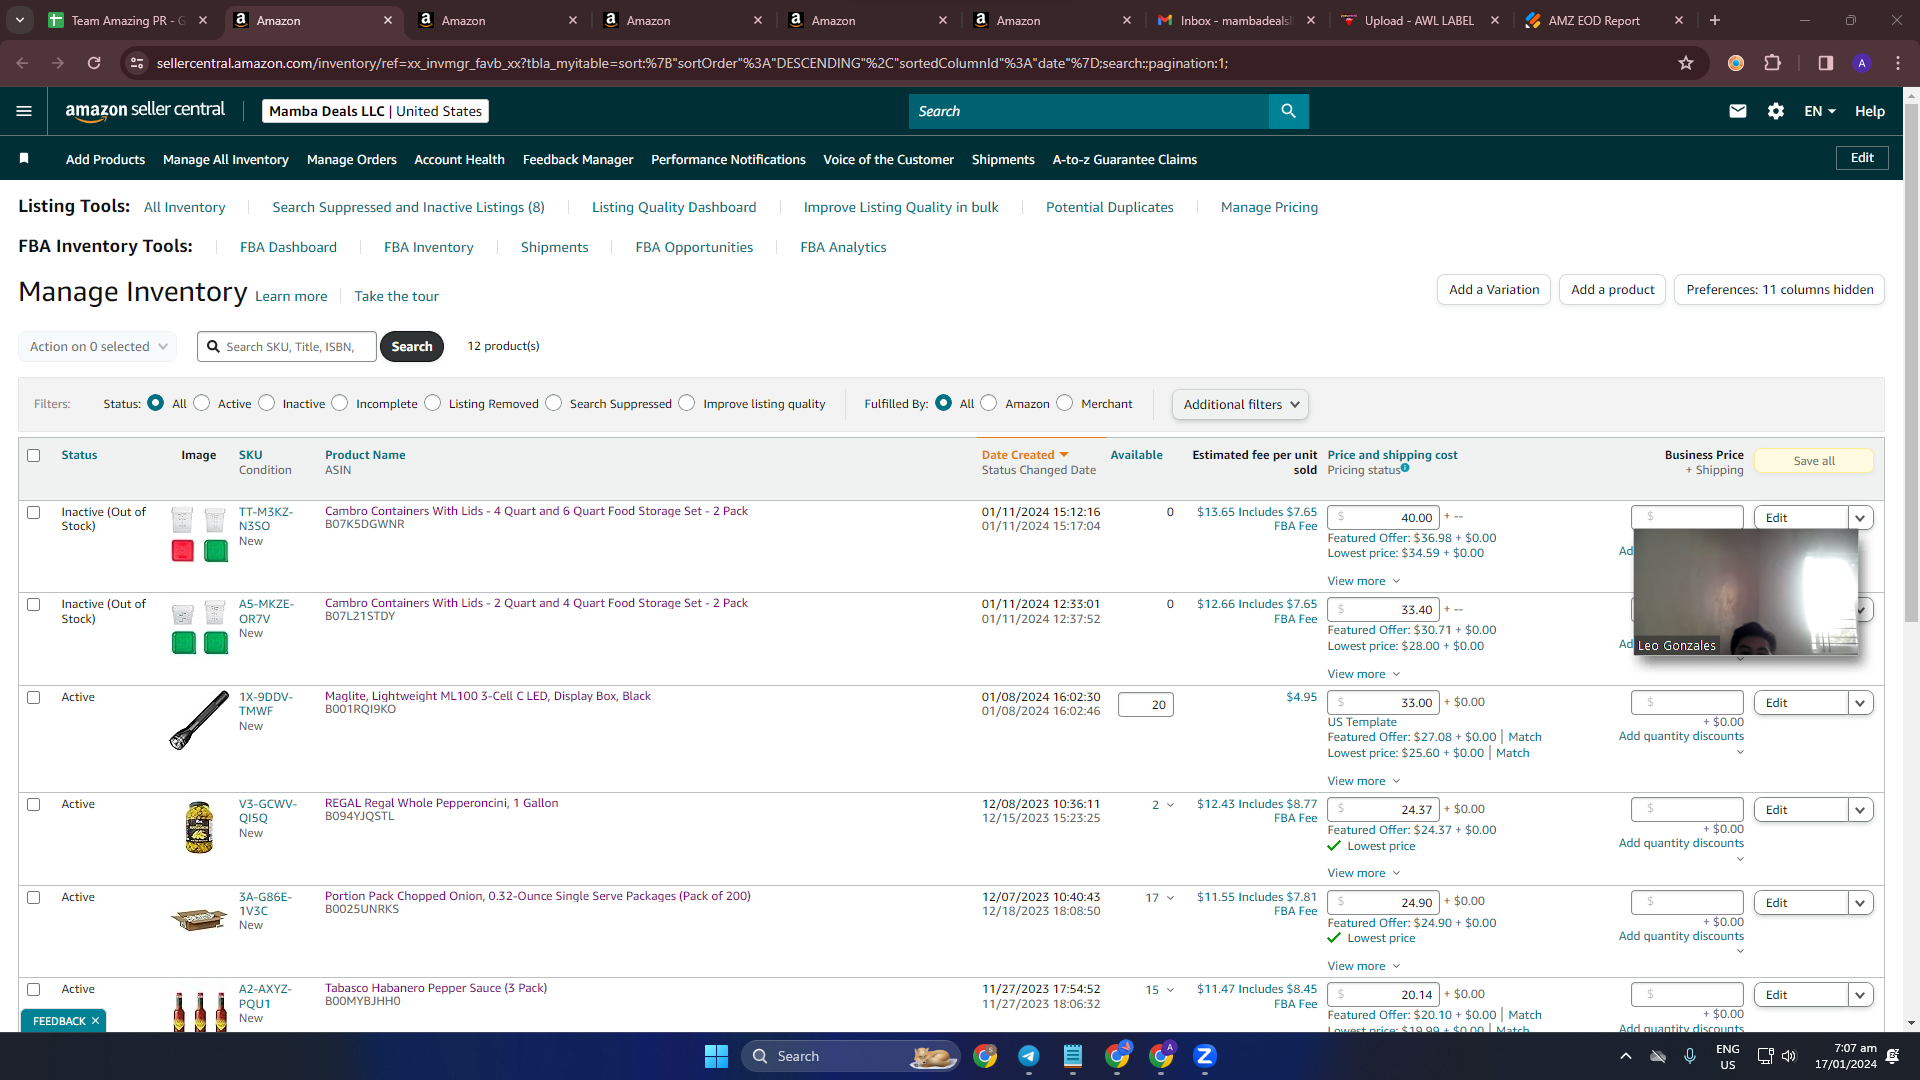1920x1080 pixels.
Task: Expand View more for REGAL Pepperoncini pricing
Action: tap(1364, 873)
